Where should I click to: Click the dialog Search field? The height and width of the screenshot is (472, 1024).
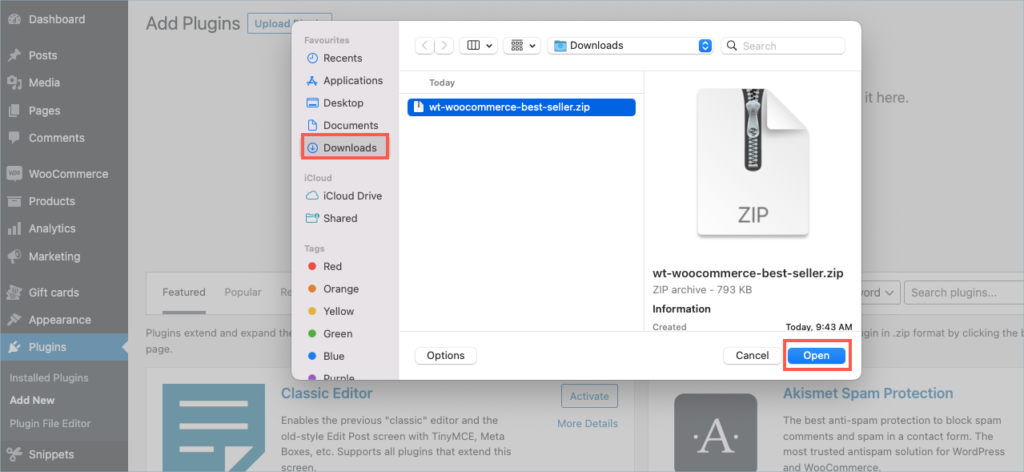coord(783,46)
